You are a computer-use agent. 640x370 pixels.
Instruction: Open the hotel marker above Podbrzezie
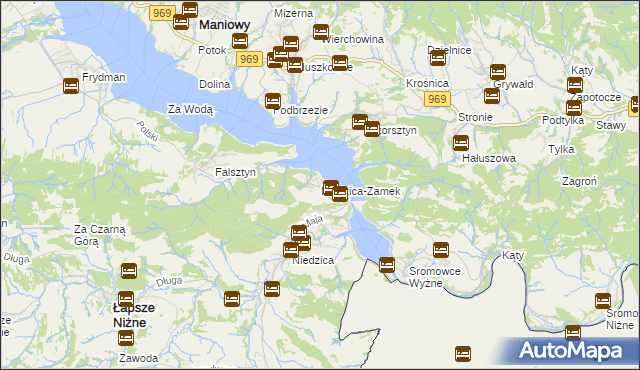[x=273, y=101]
